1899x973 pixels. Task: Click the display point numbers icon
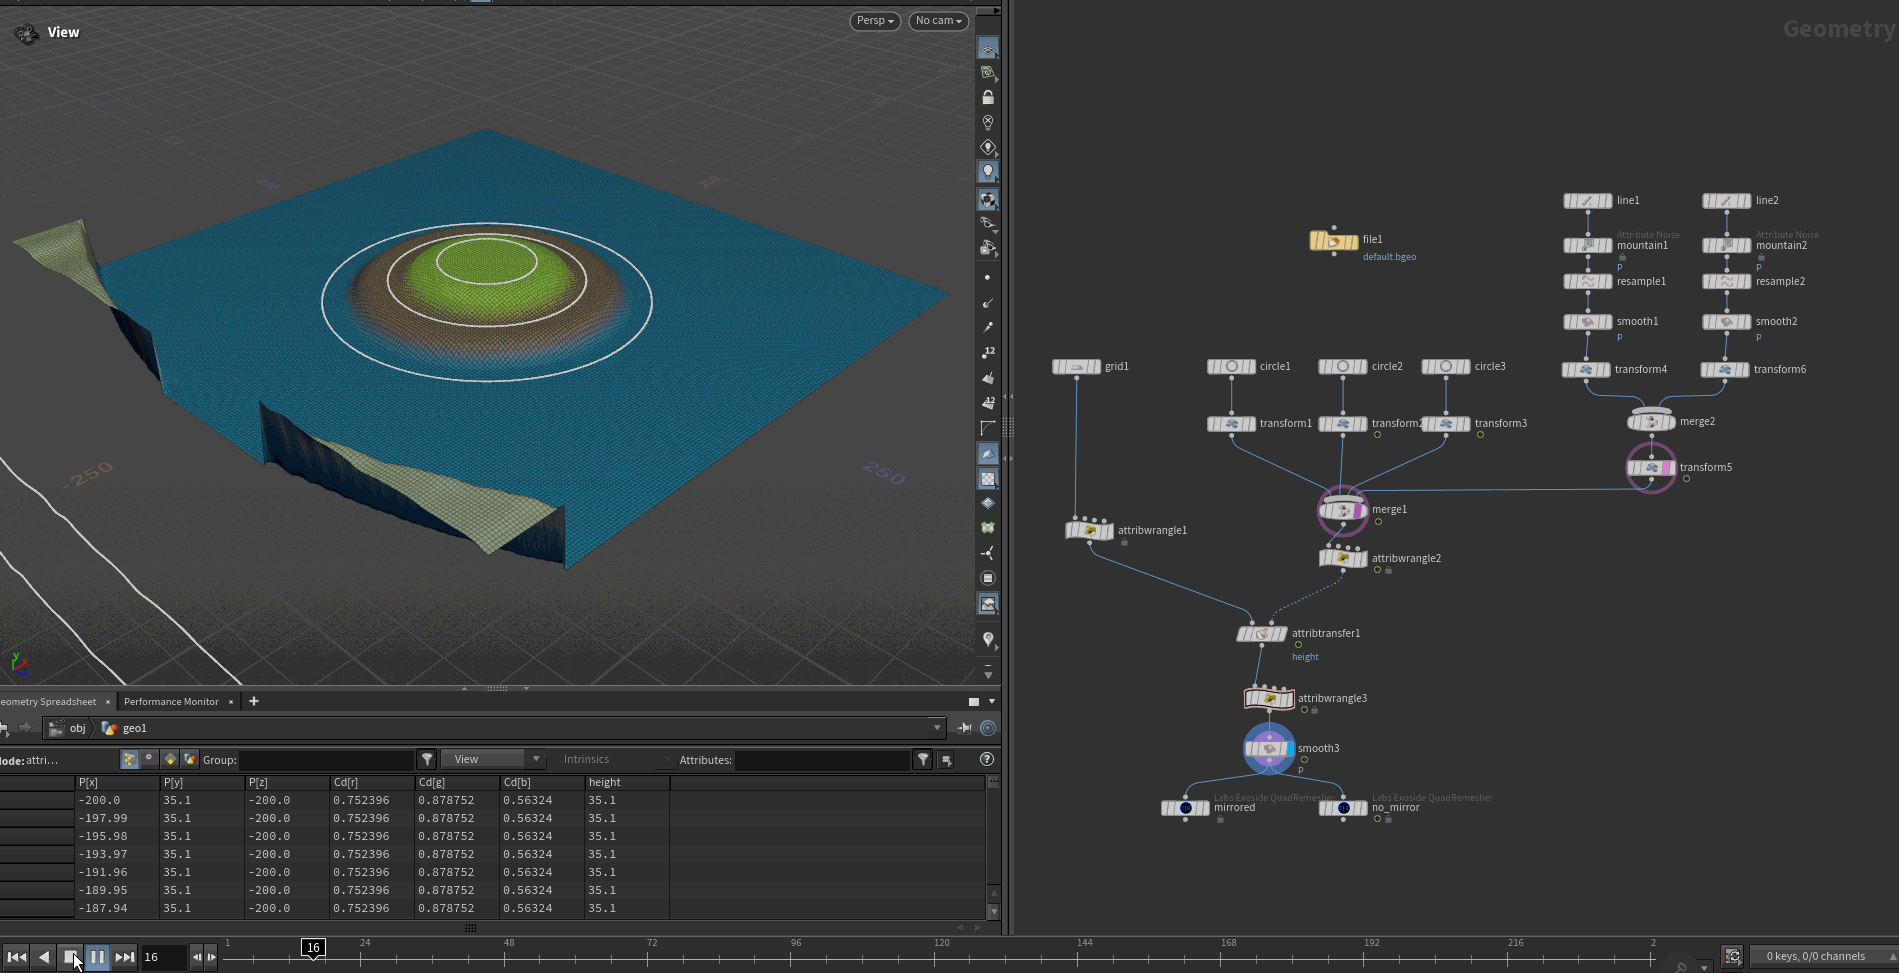coord(987,352)
